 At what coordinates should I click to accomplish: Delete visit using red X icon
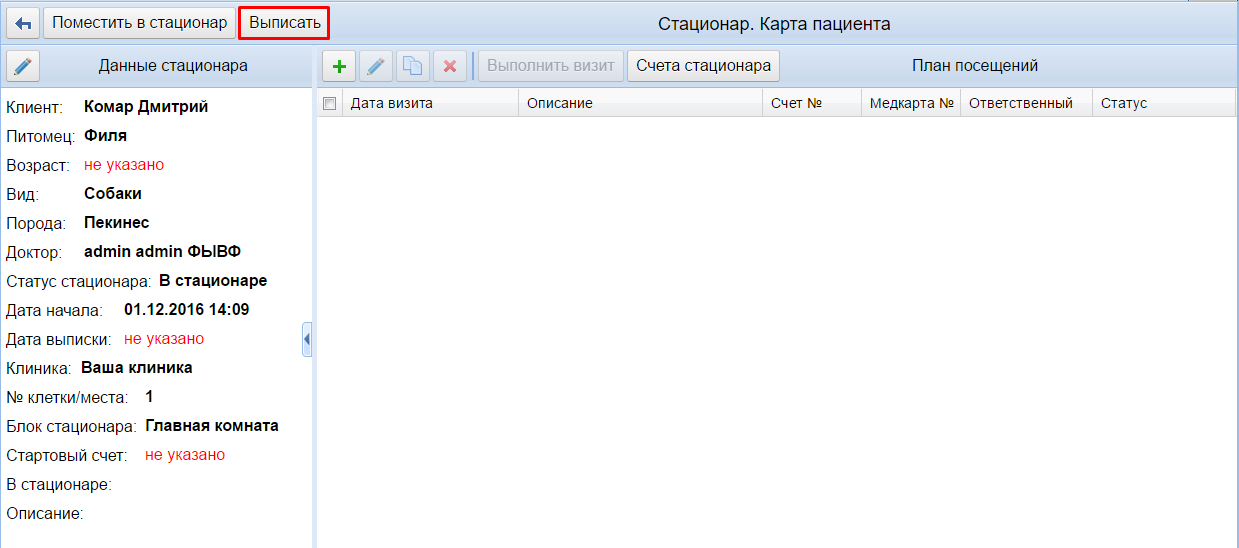450,66
